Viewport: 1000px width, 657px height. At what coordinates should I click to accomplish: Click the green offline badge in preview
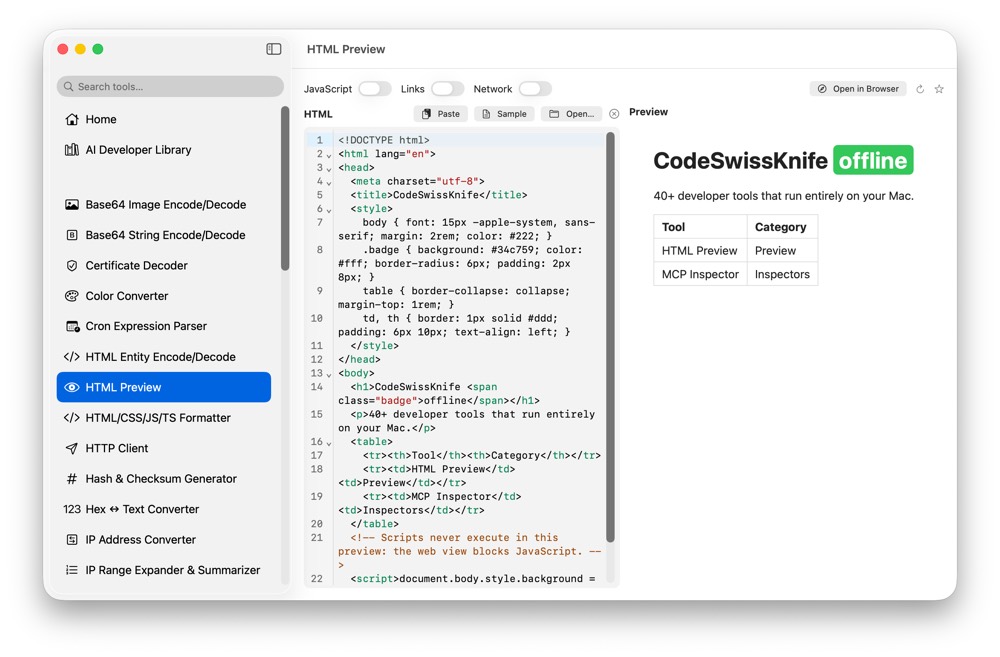click(873, 160)
